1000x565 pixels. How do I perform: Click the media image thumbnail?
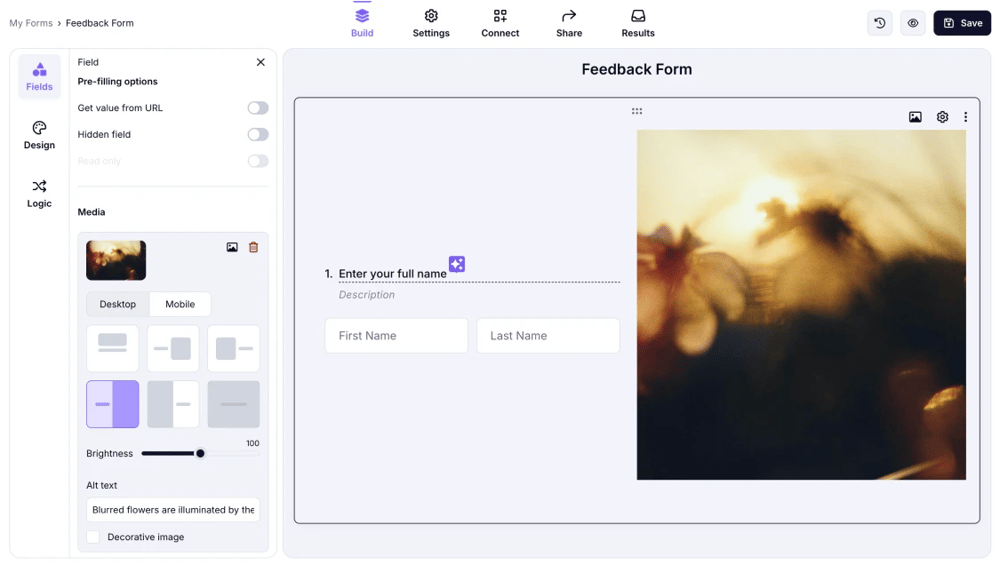tap(116, 260)
